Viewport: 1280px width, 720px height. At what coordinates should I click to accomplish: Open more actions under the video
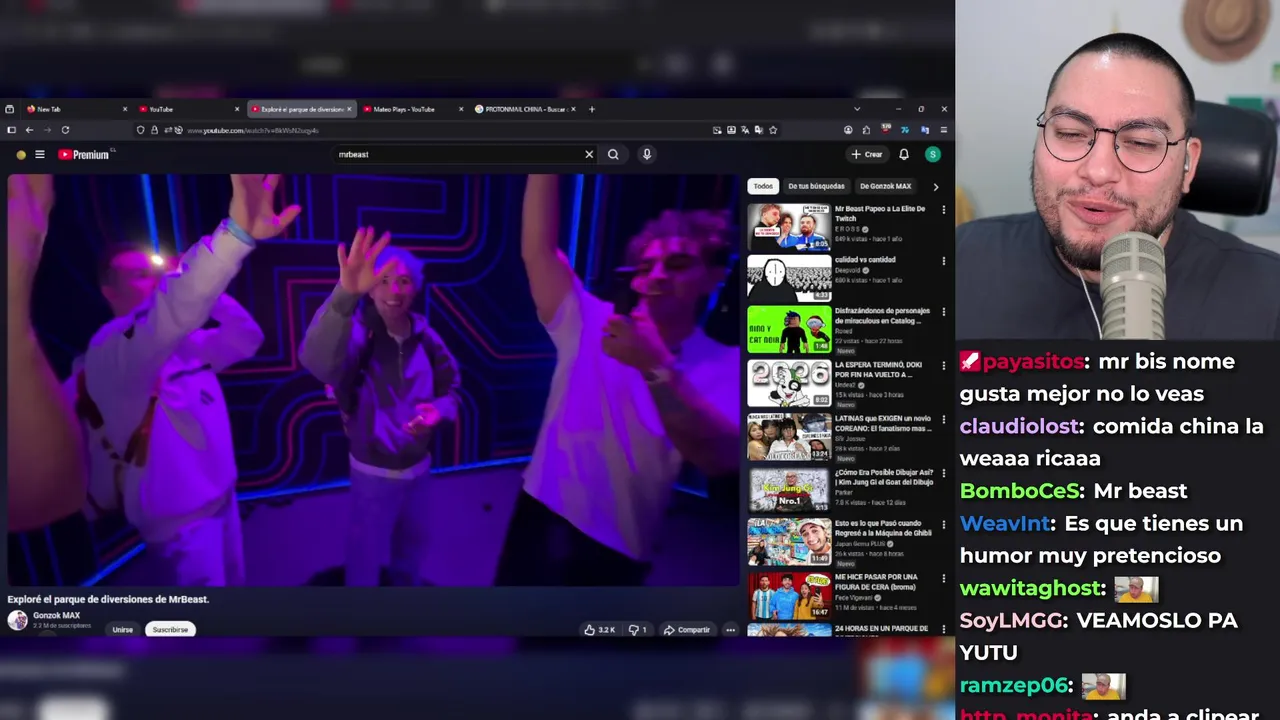click(730, 630)
